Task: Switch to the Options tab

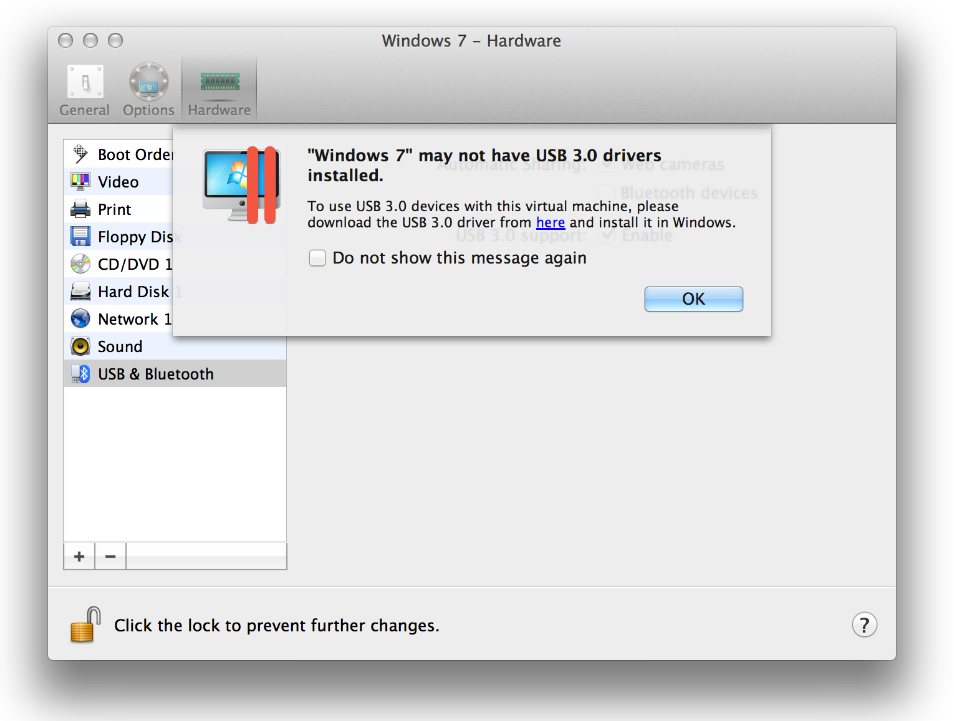Action: [x=148, y=90]
